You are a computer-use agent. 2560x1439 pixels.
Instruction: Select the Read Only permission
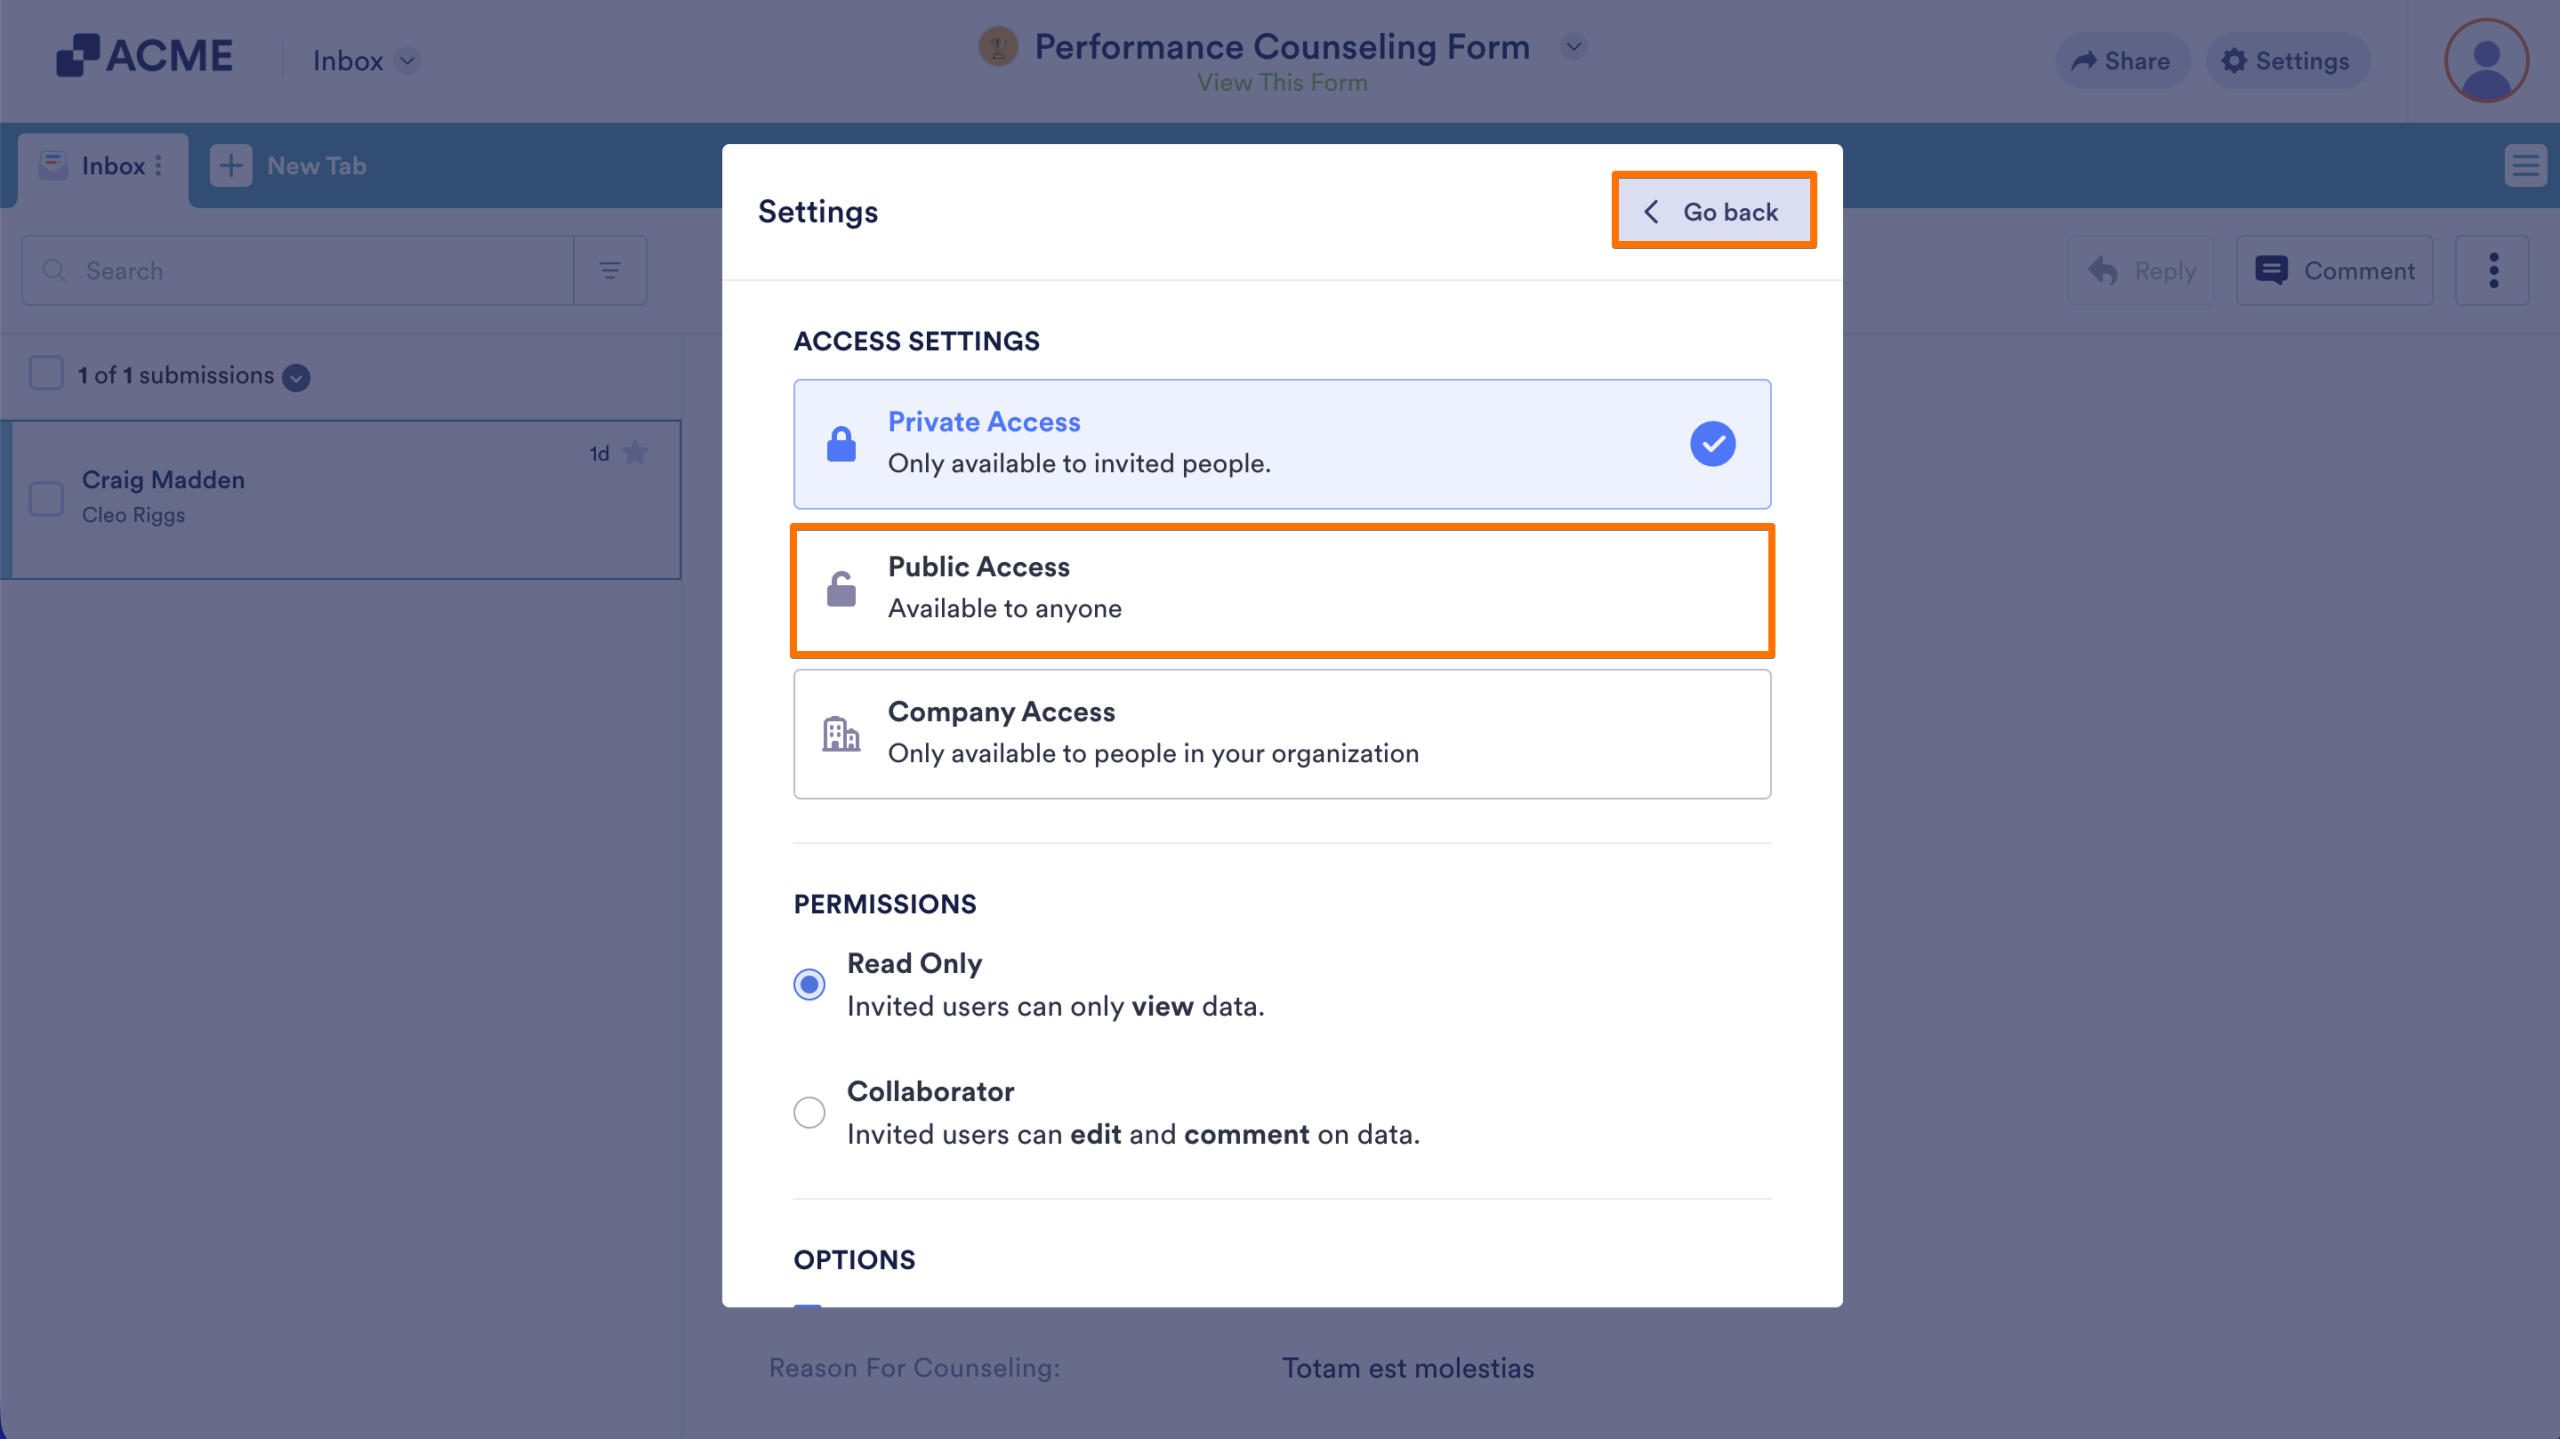click(809, 984)
